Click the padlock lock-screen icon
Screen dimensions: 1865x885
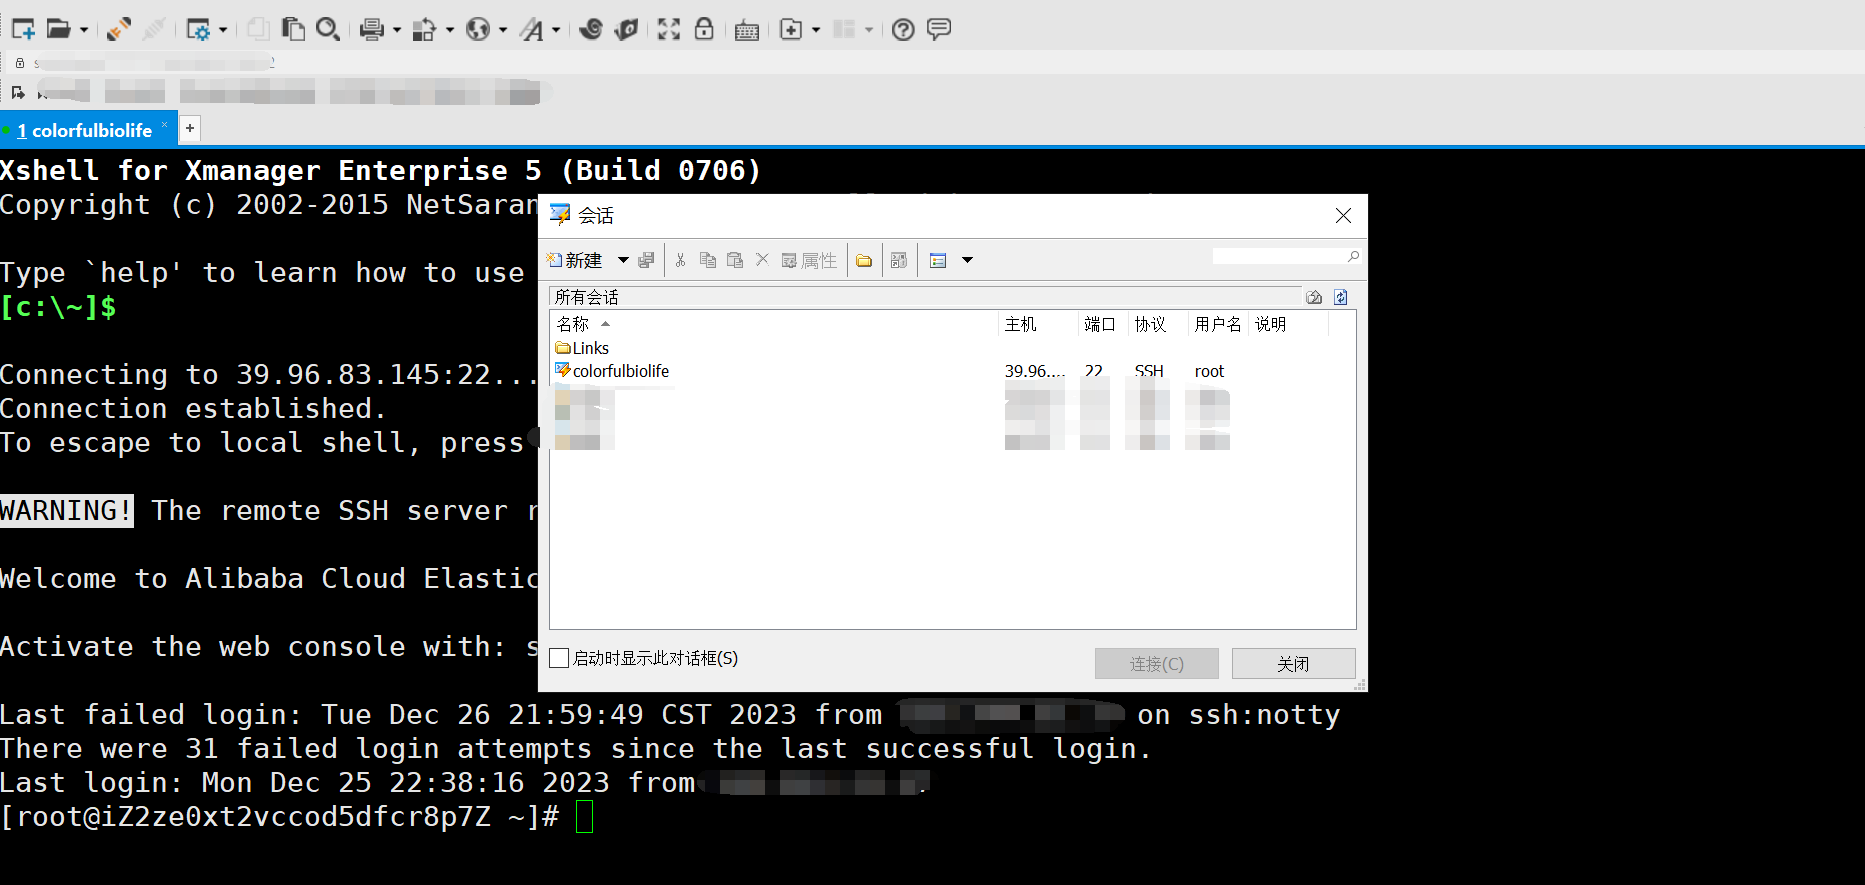coord(704,29)
